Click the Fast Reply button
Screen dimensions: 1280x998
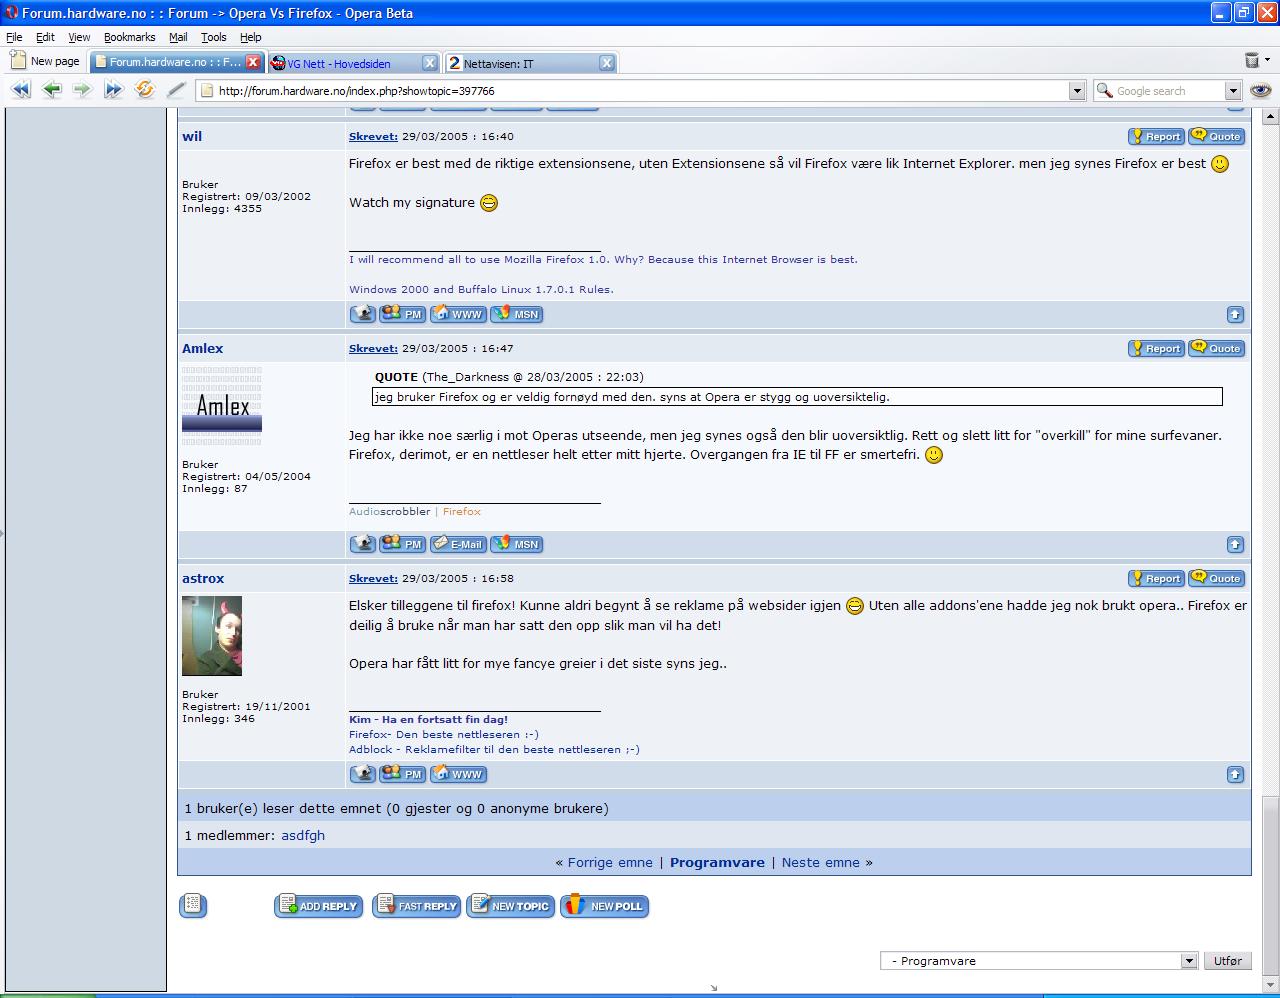coord(417,906)
